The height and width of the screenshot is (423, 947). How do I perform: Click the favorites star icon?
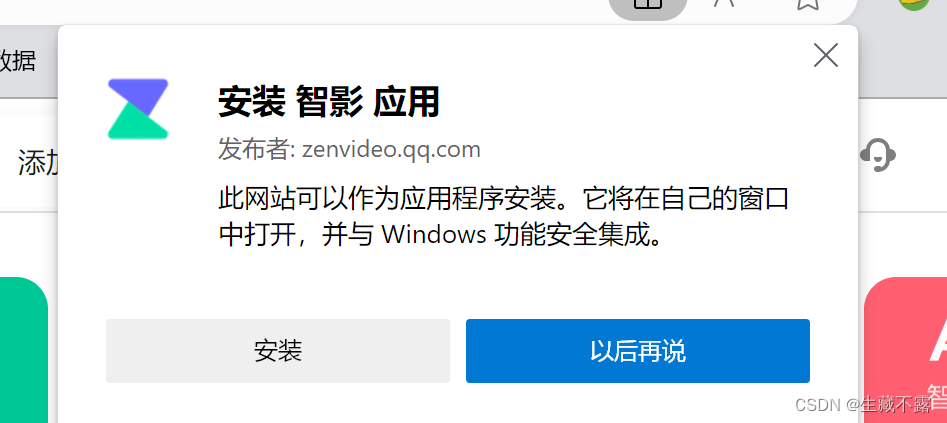pyautogui.click(x=807, y=4)
